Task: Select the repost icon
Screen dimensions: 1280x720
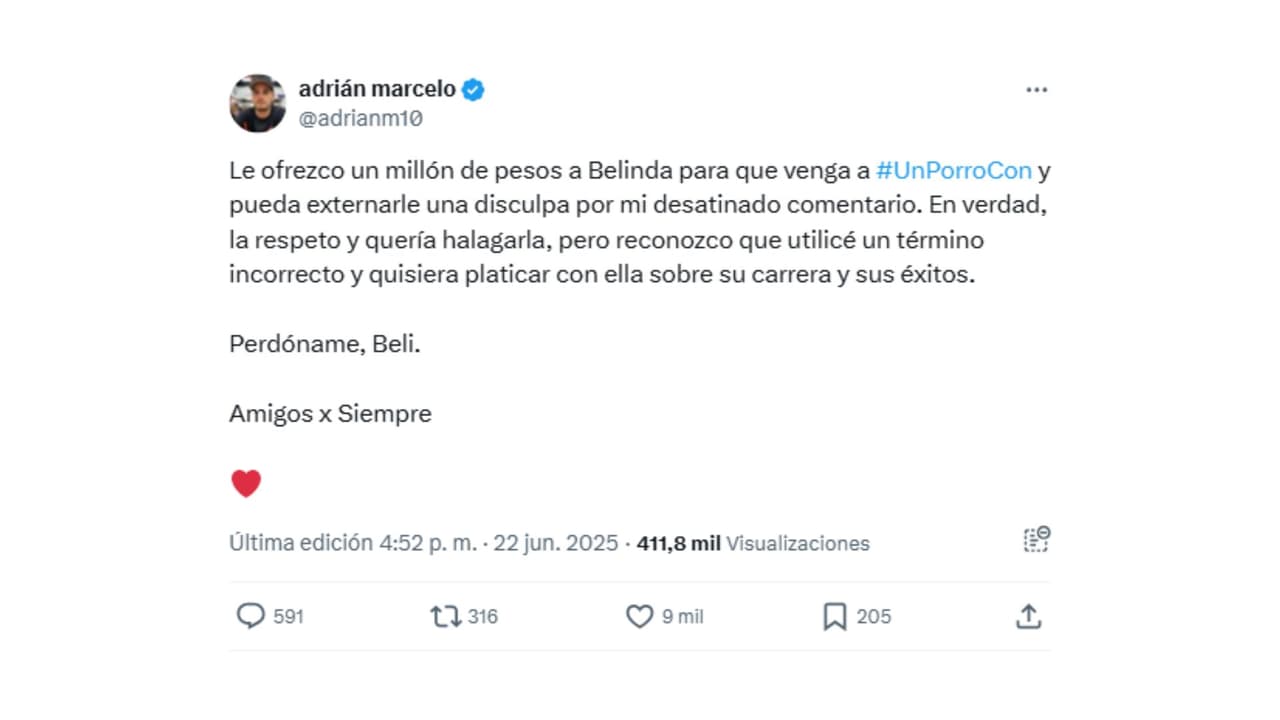Action: [x=446, y=617]
